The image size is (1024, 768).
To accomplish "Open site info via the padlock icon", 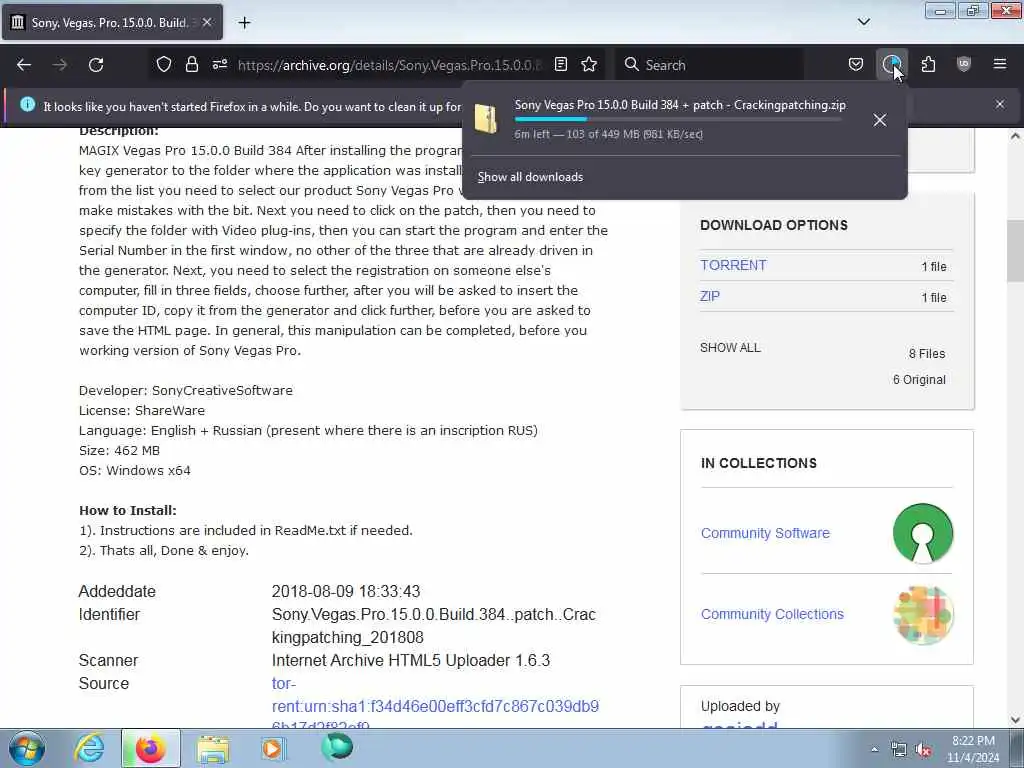I will pyautogui.click(x=191, y=65).
